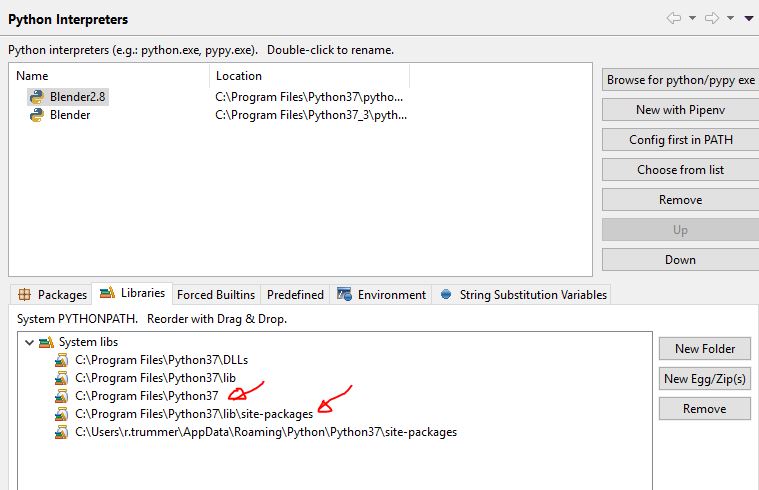
Task: Click the Python37_3\pyth... location cell
Action: coord(311,115)
